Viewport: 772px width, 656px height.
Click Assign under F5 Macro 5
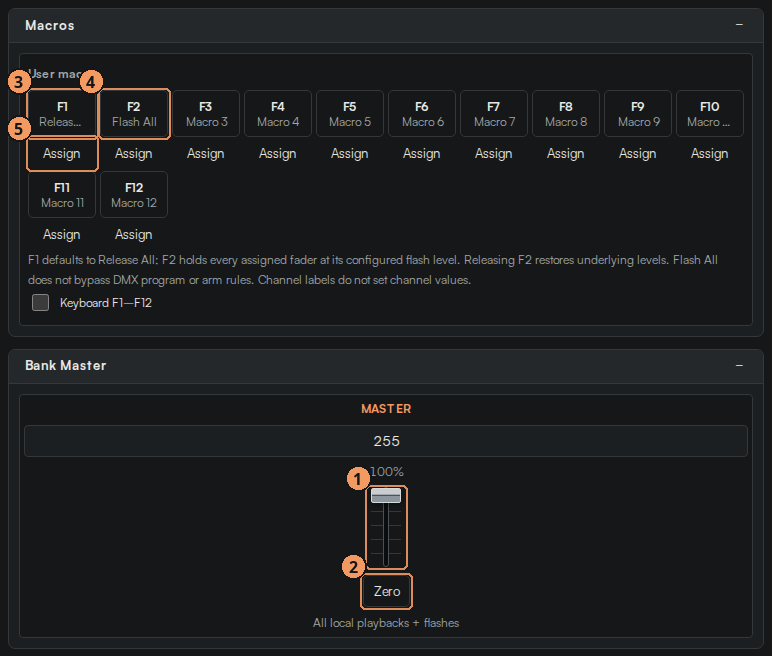pyautogui.click(x=350, y=154)
